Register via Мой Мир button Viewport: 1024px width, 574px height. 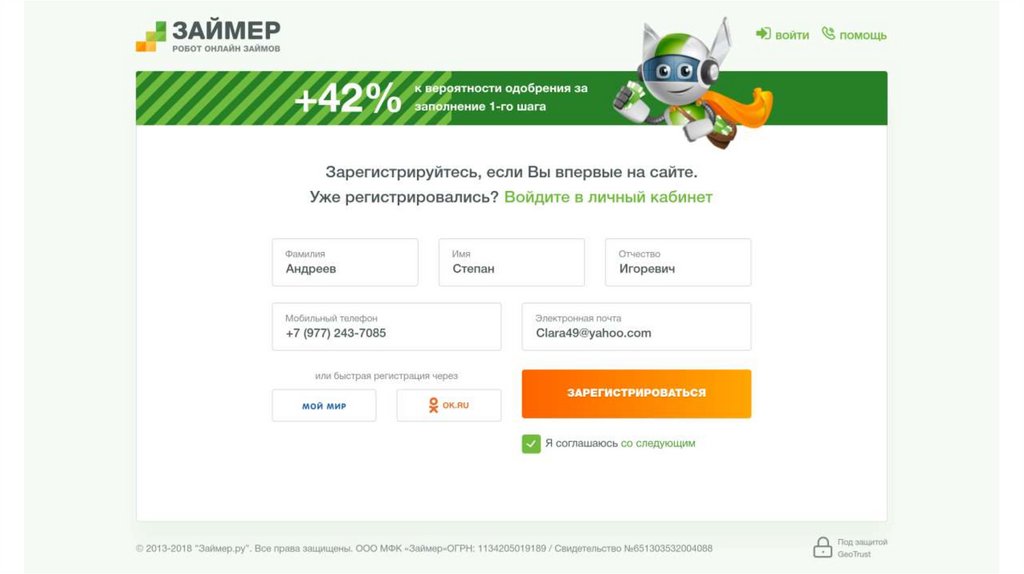point(324,405)
